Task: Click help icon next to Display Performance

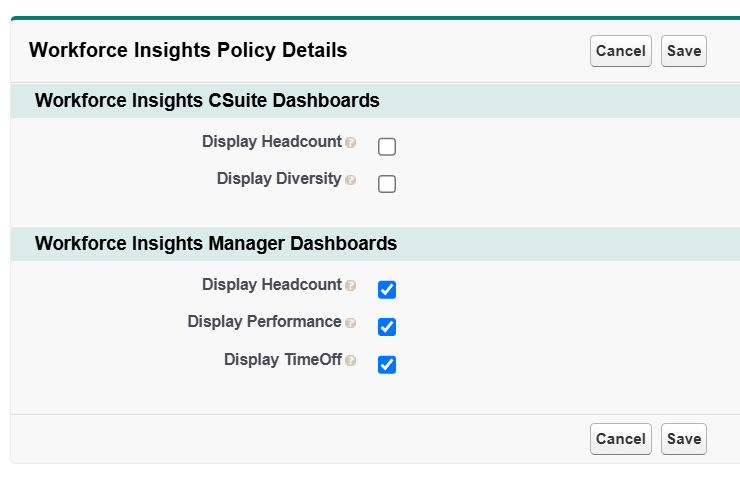Action: point(350,323)
